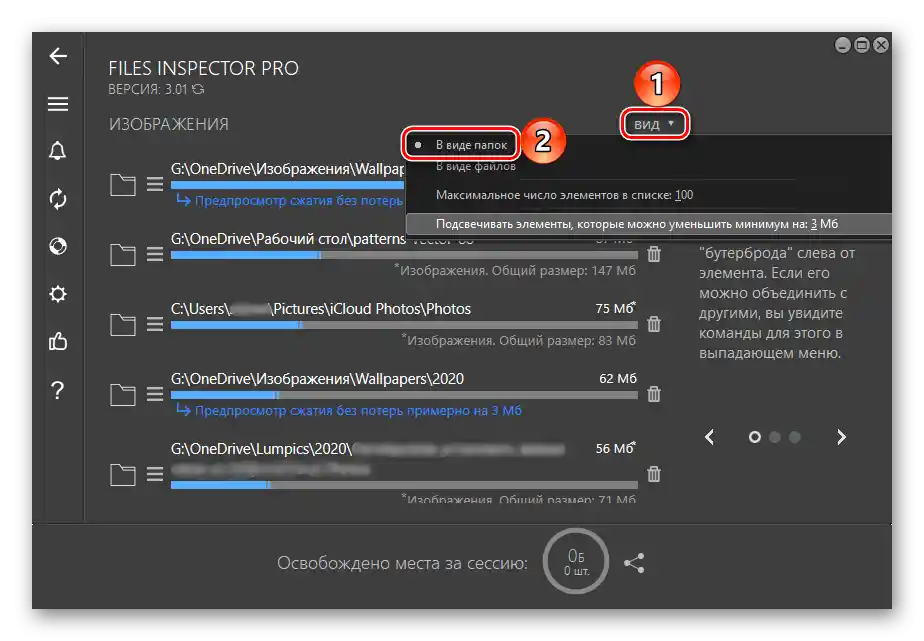Click the refresh cycle icon in sidebar
The height and width of the screenshot is (641, 924).
pos(58,199)
